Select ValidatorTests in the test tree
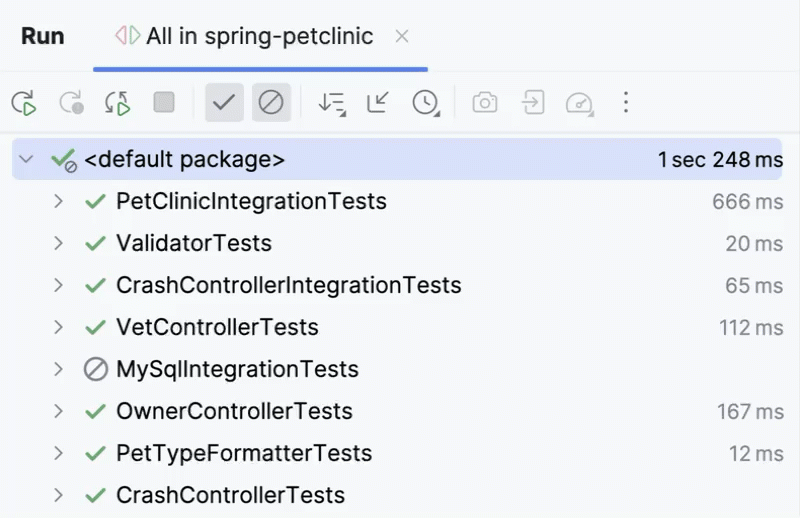 point(194,244)
